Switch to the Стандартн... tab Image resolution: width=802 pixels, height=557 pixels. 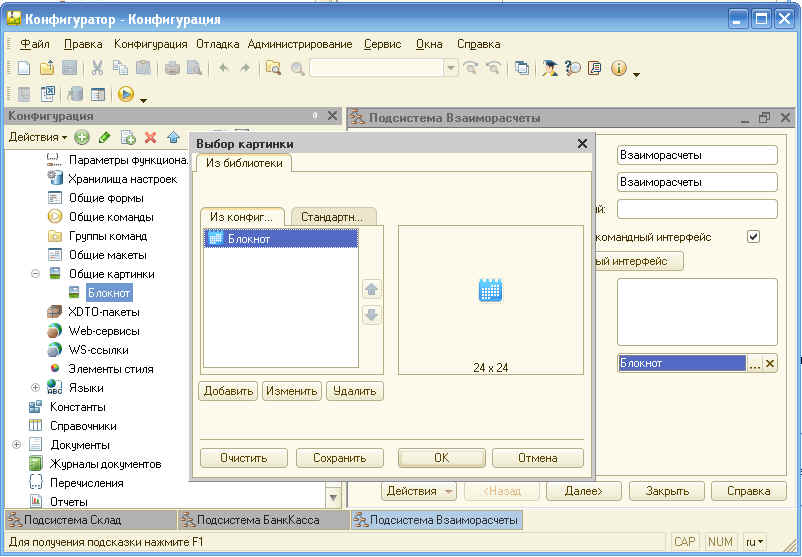click(x=333, y=216)
